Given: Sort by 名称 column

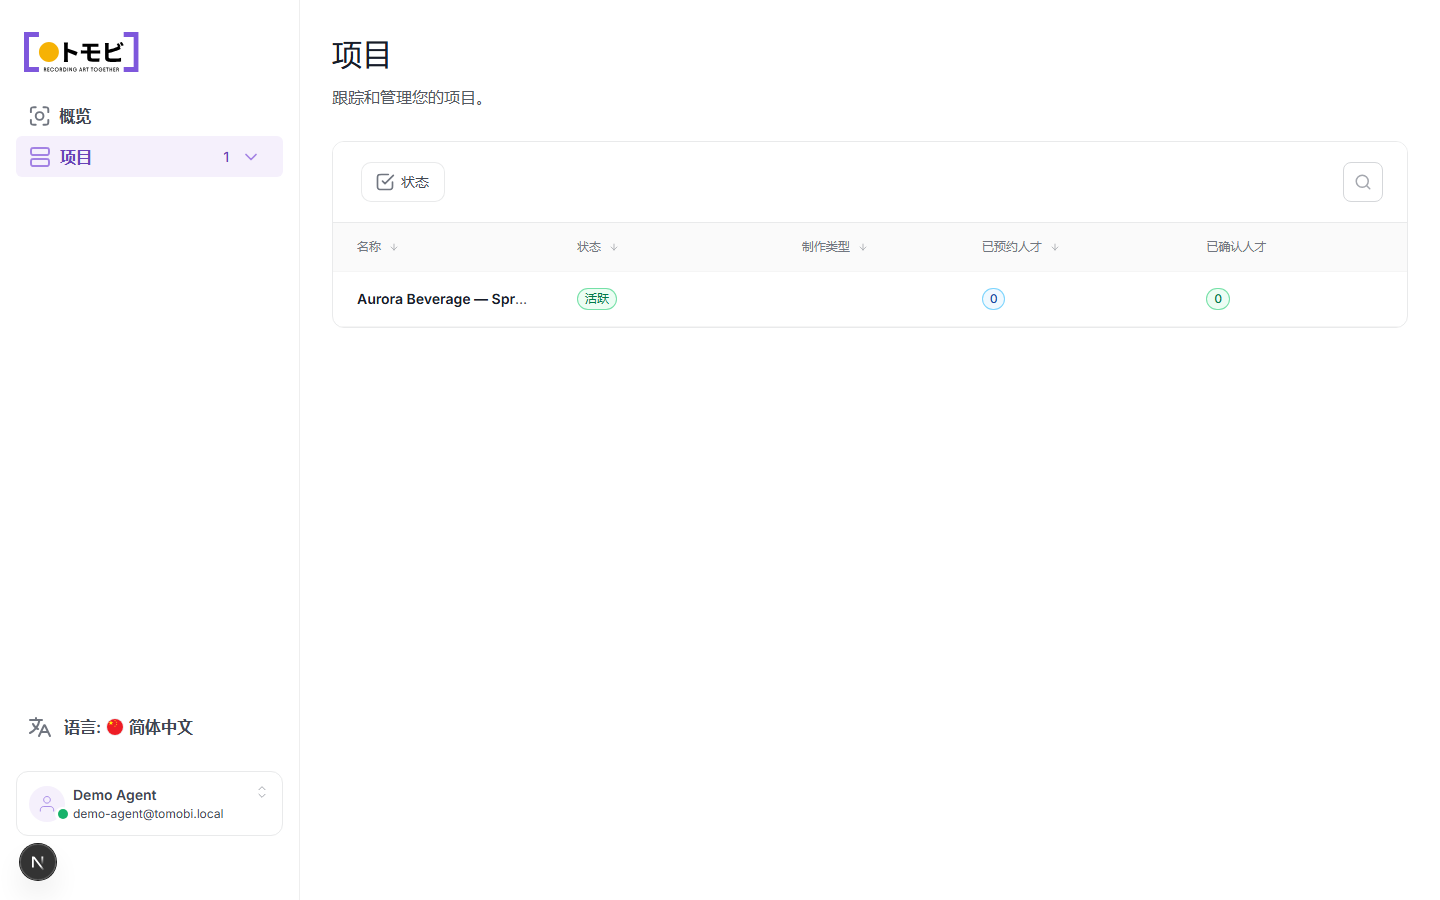Looking at the screenshot, I should [378, 247].
